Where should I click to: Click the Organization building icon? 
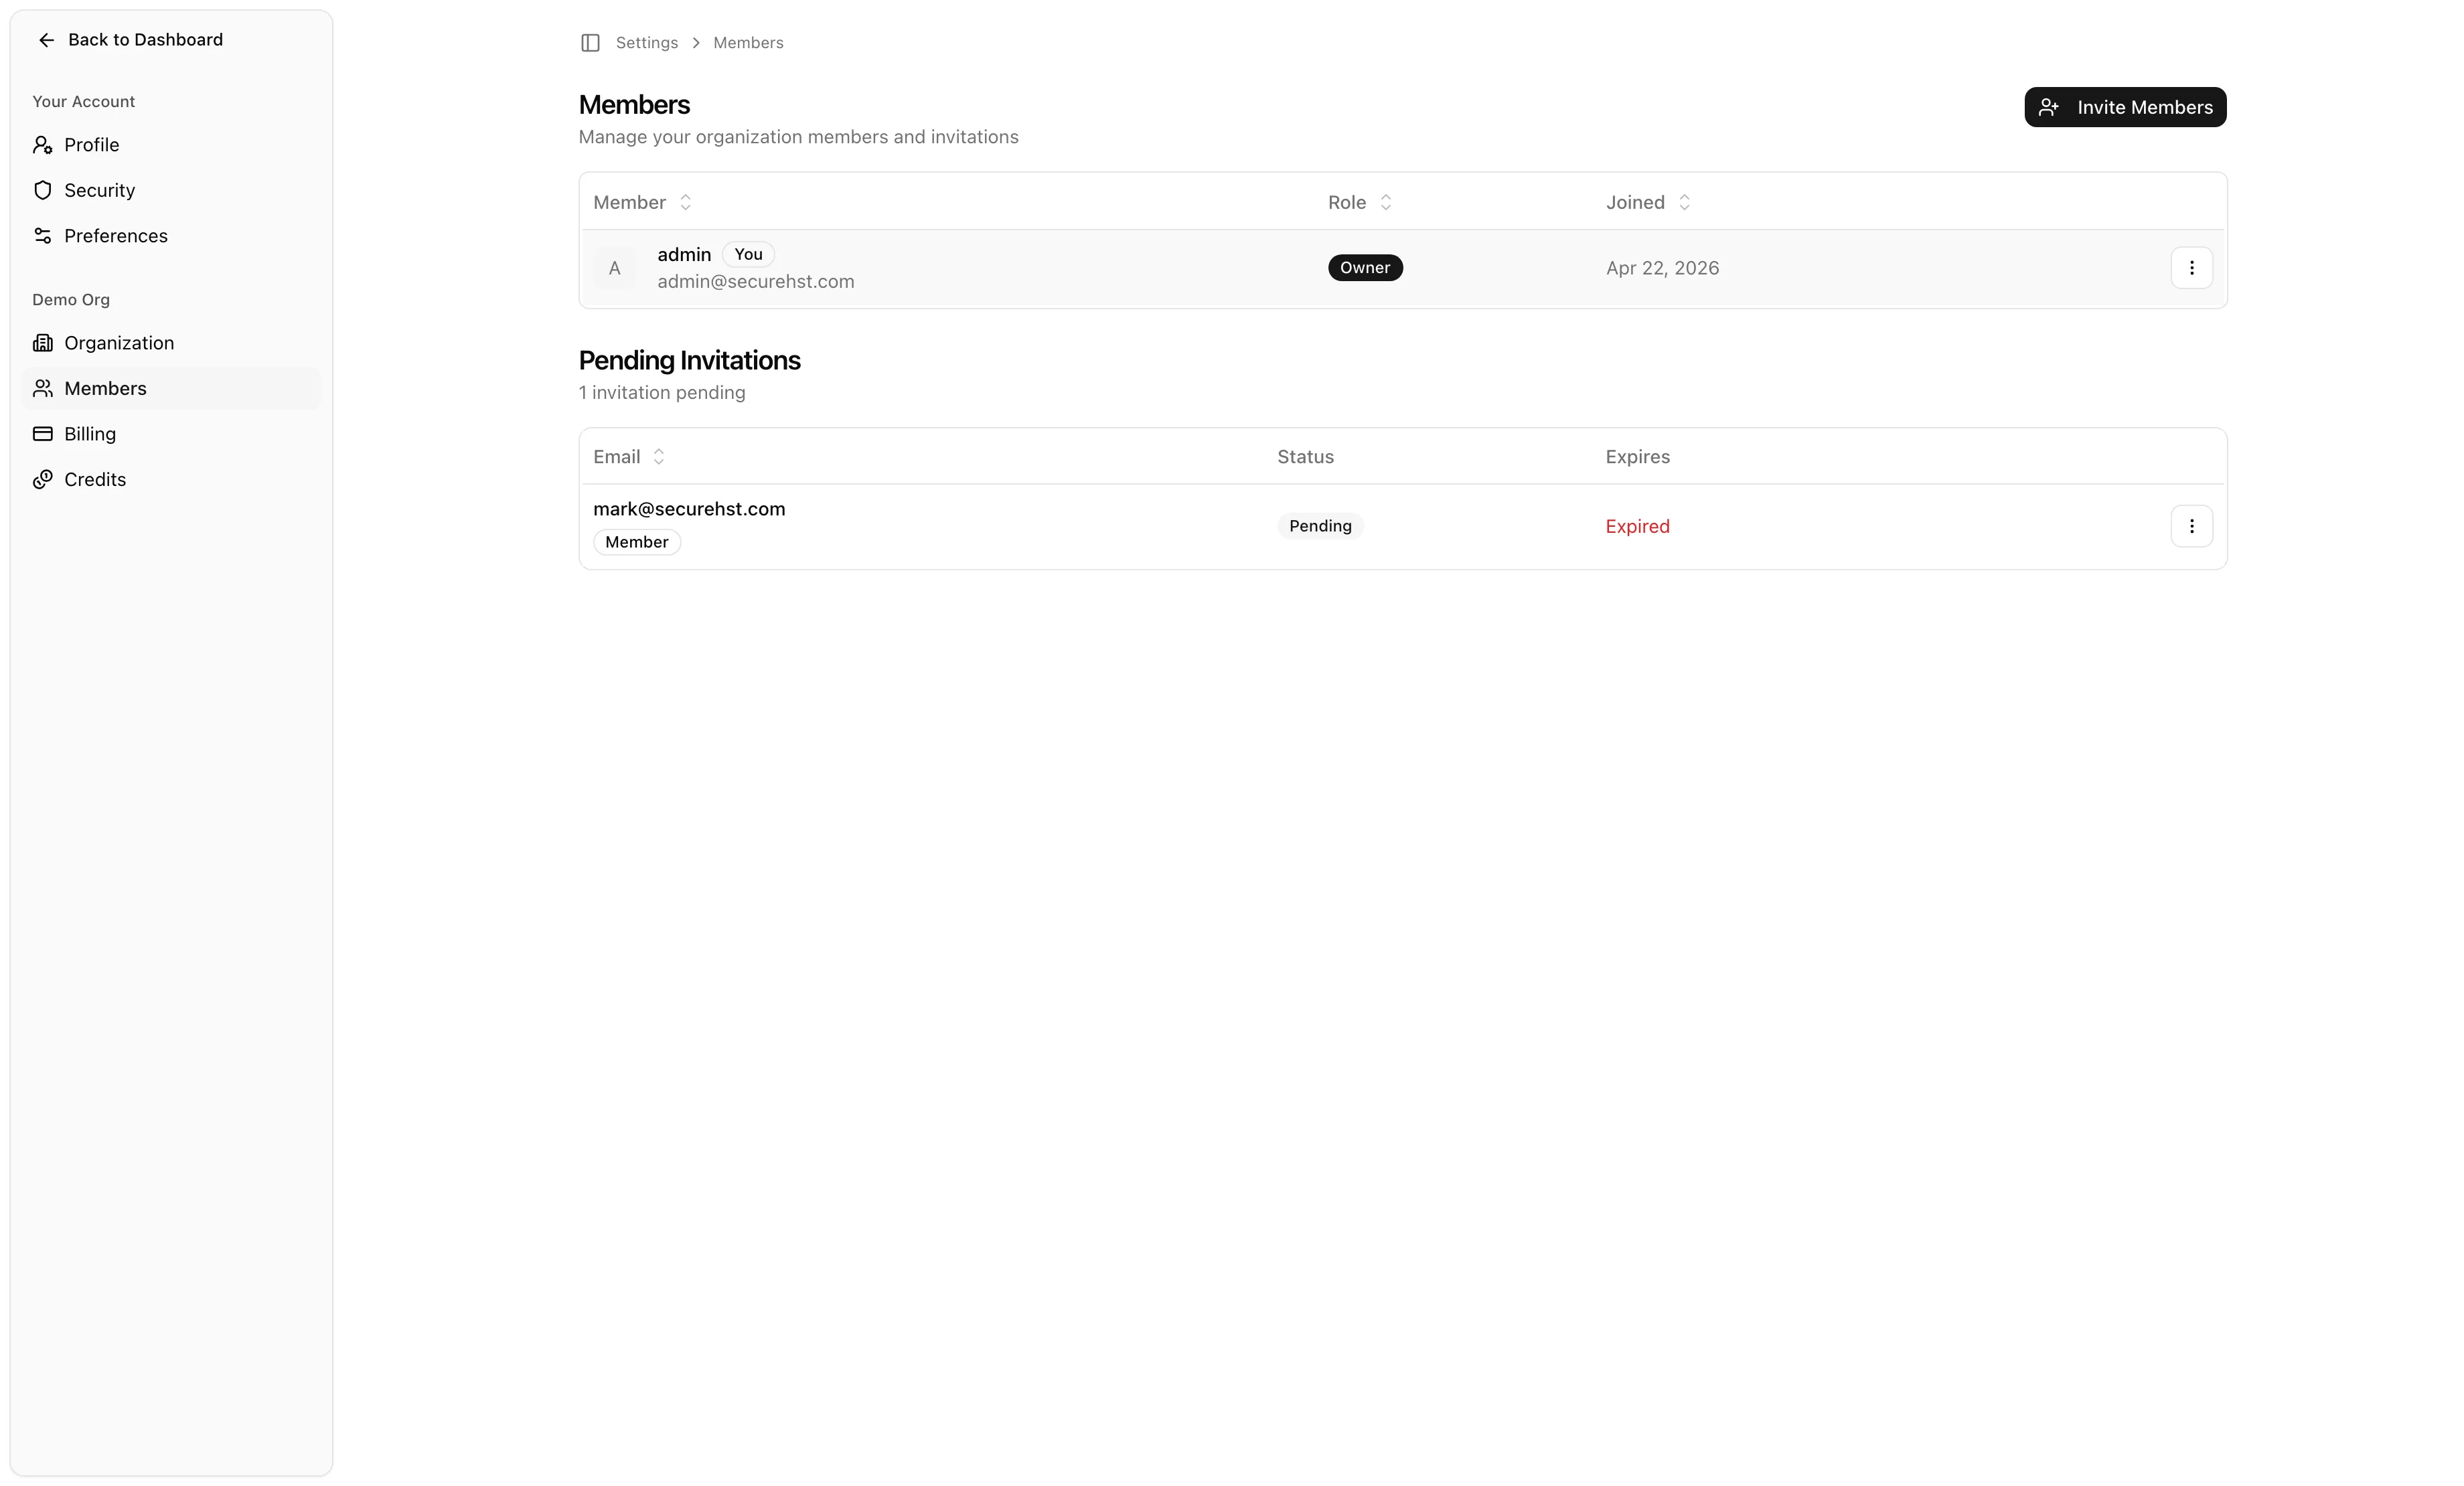pos(42,343)
